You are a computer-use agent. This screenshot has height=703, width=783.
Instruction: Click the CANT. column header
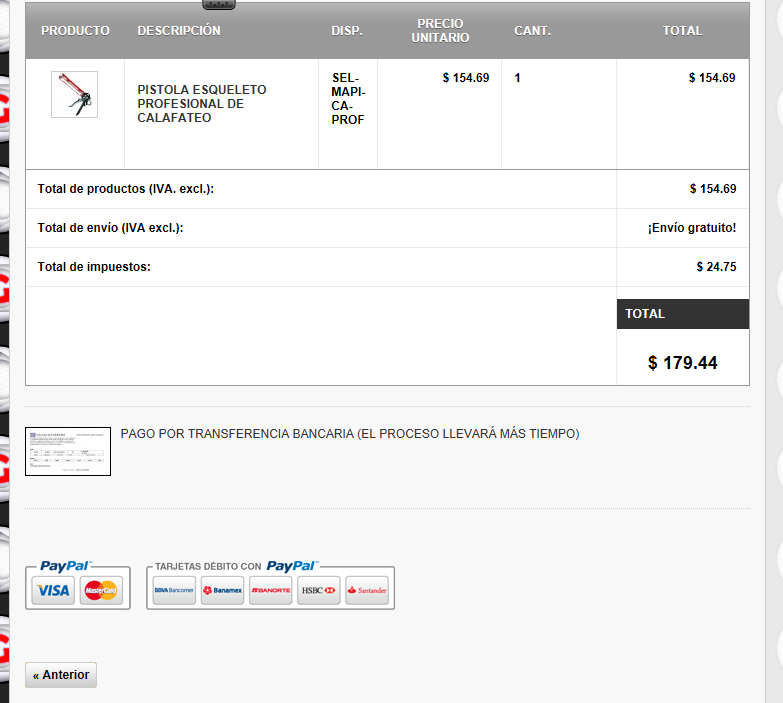pyautogui.click(x=532, y=30)
